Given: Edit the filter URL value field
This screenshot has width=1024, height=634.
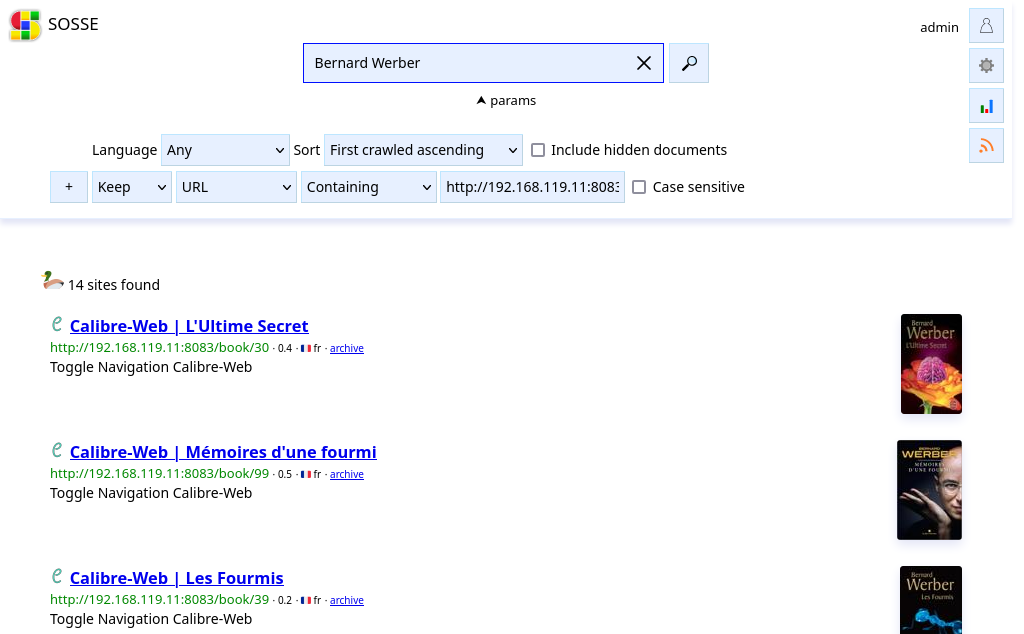Looking at the screenshot, I should pos(532,187).
